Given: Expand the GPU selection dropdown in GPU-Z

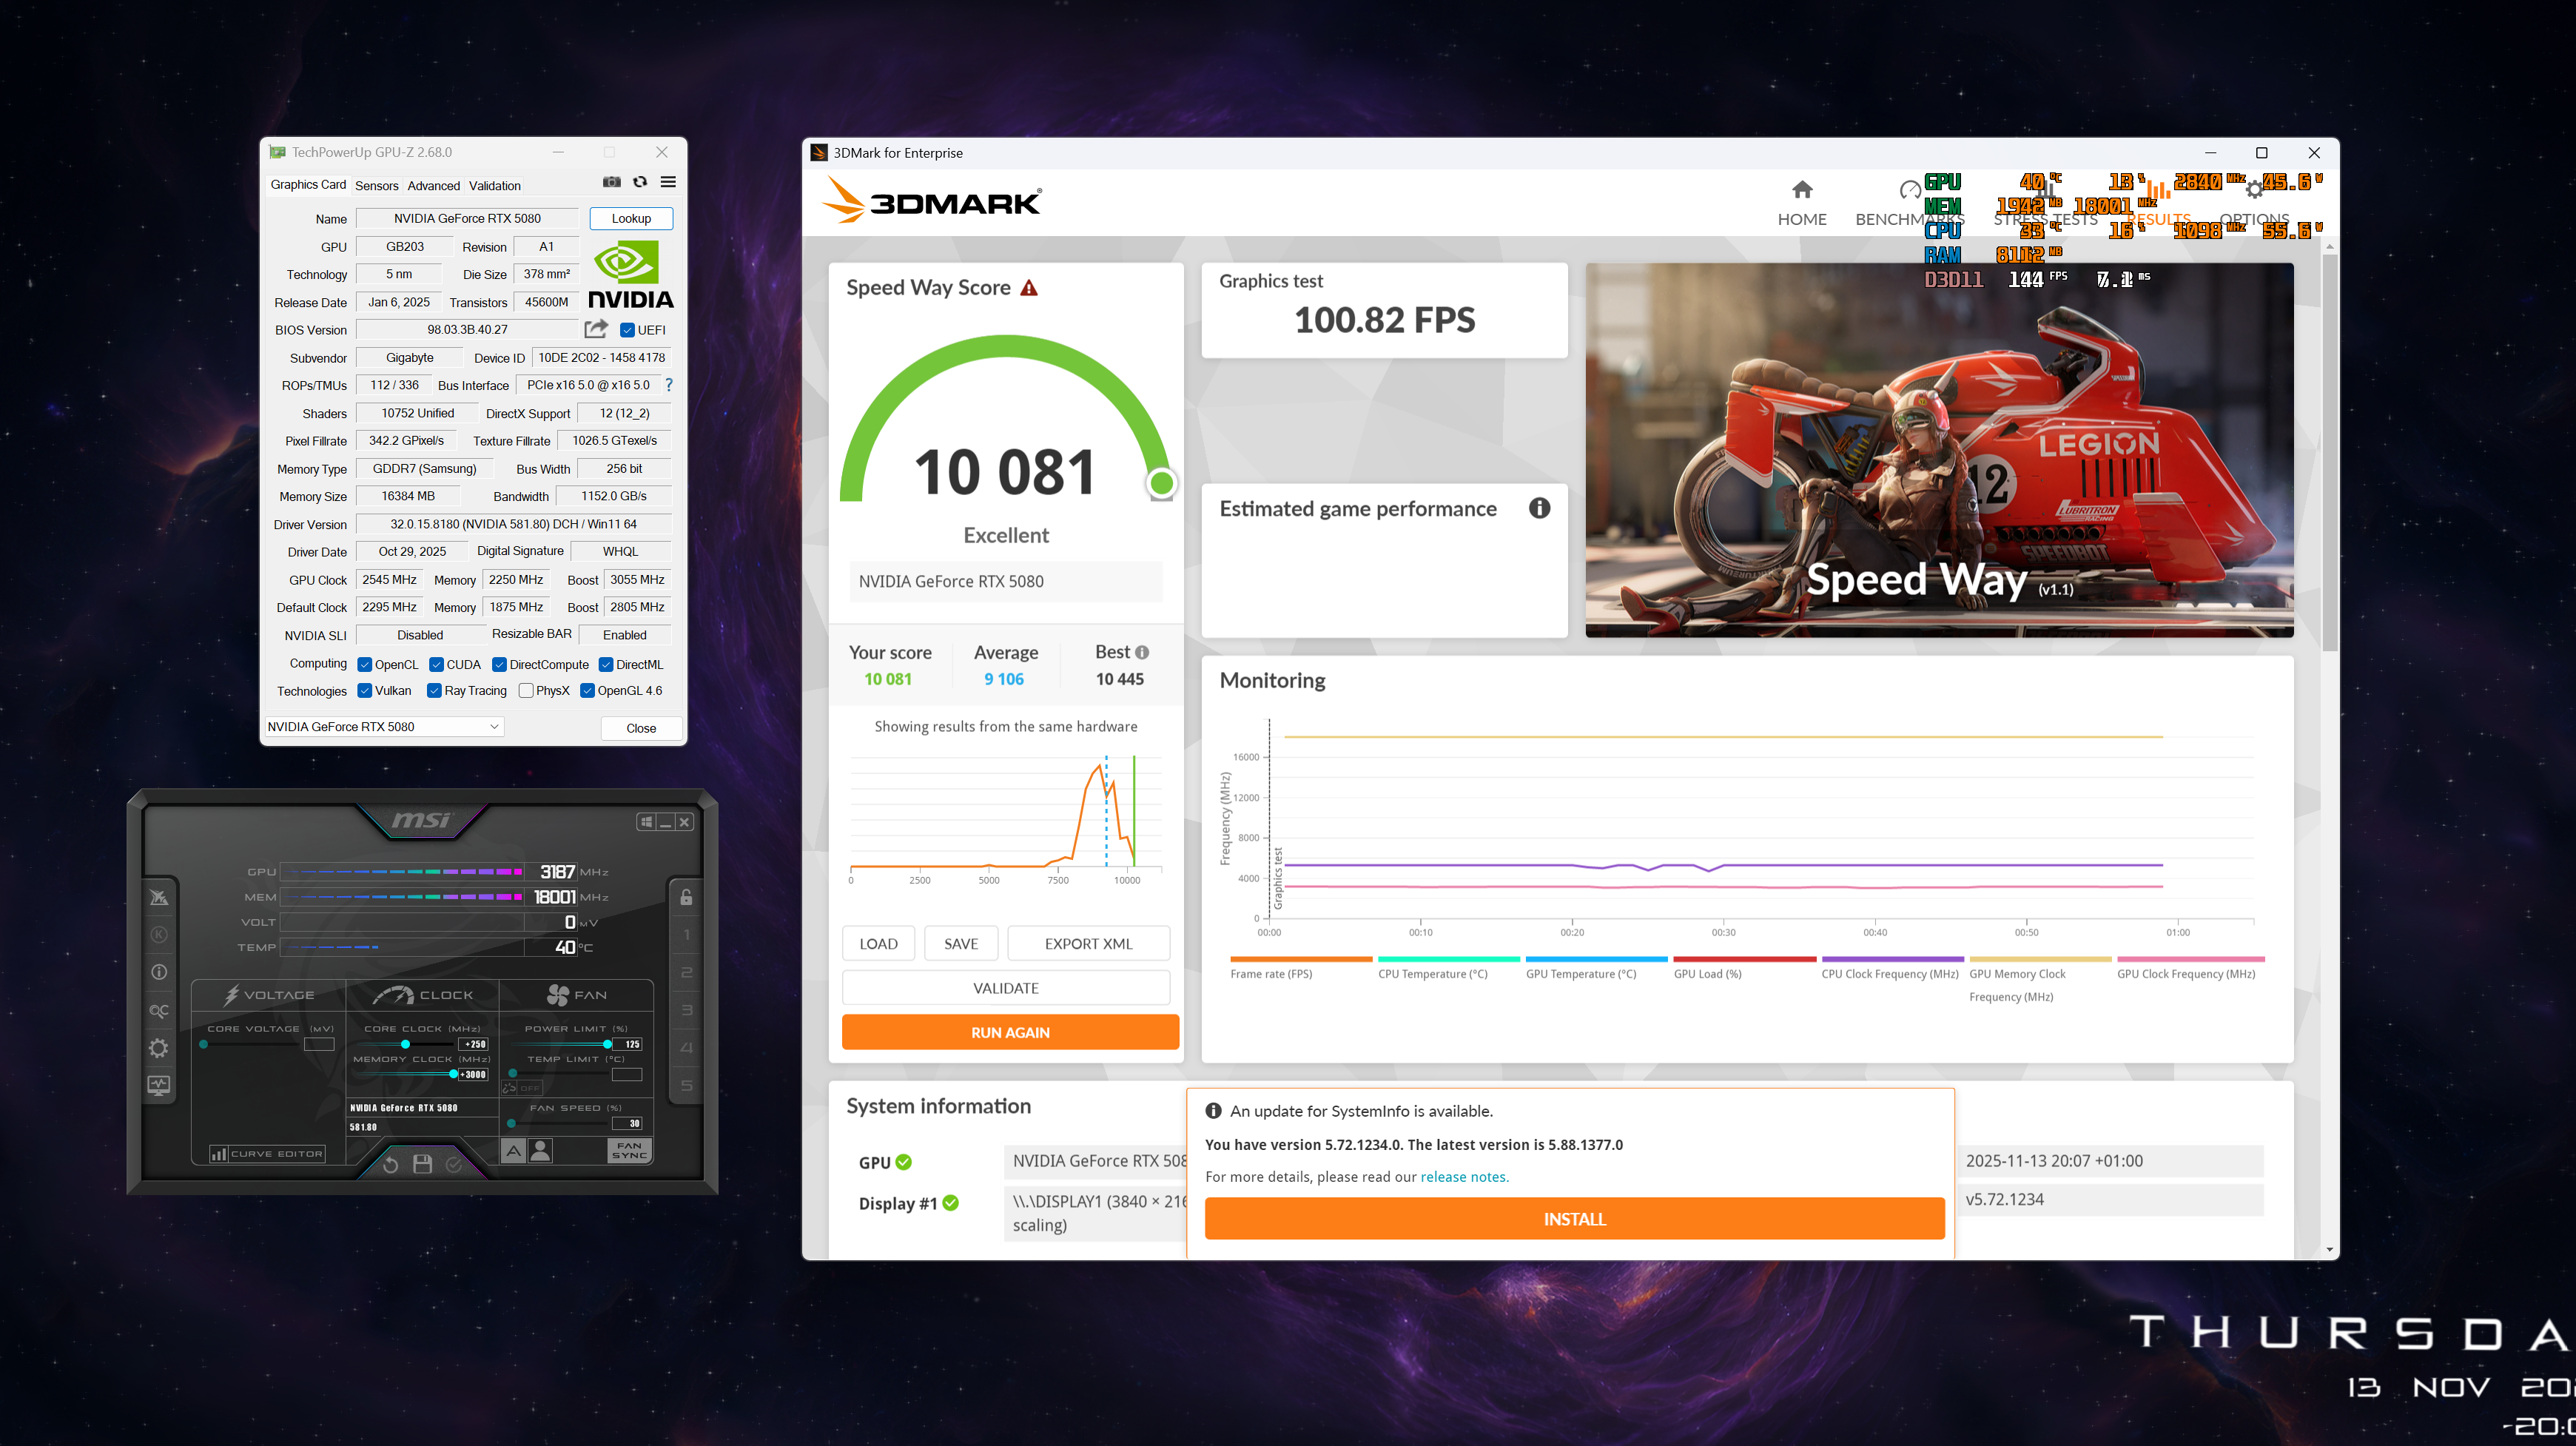Looking at the screenshot, I should click(x=494, y=727).
